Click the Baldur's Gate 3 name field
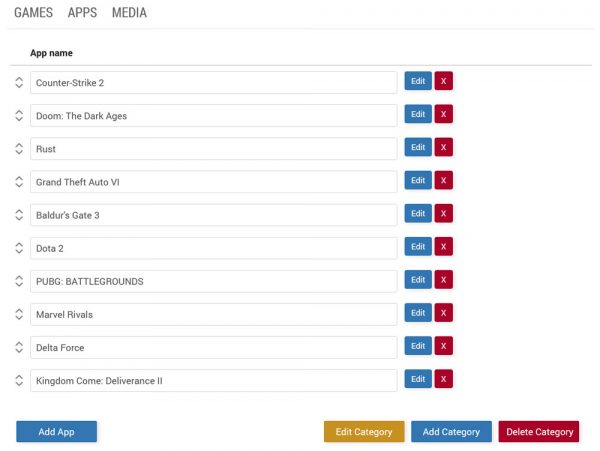Viewport: 600px width, 451px height. click(214, 215)
